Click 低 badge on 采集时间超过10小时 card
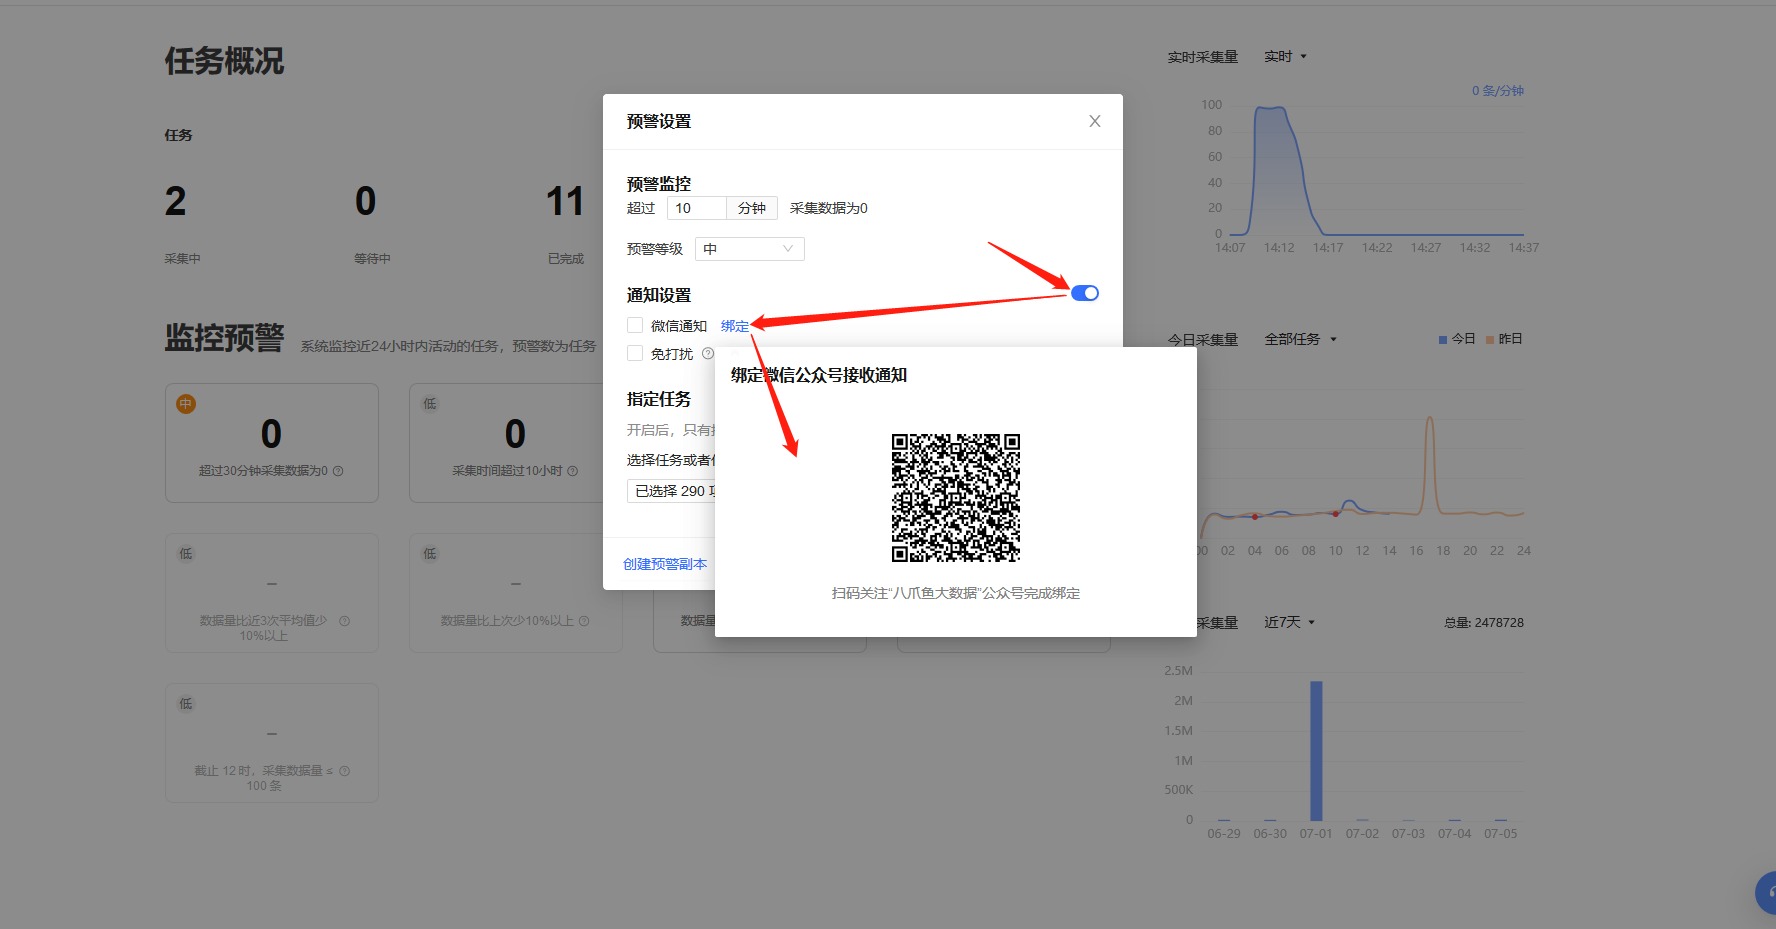1776x929 pixels. [x=430, y=404]
